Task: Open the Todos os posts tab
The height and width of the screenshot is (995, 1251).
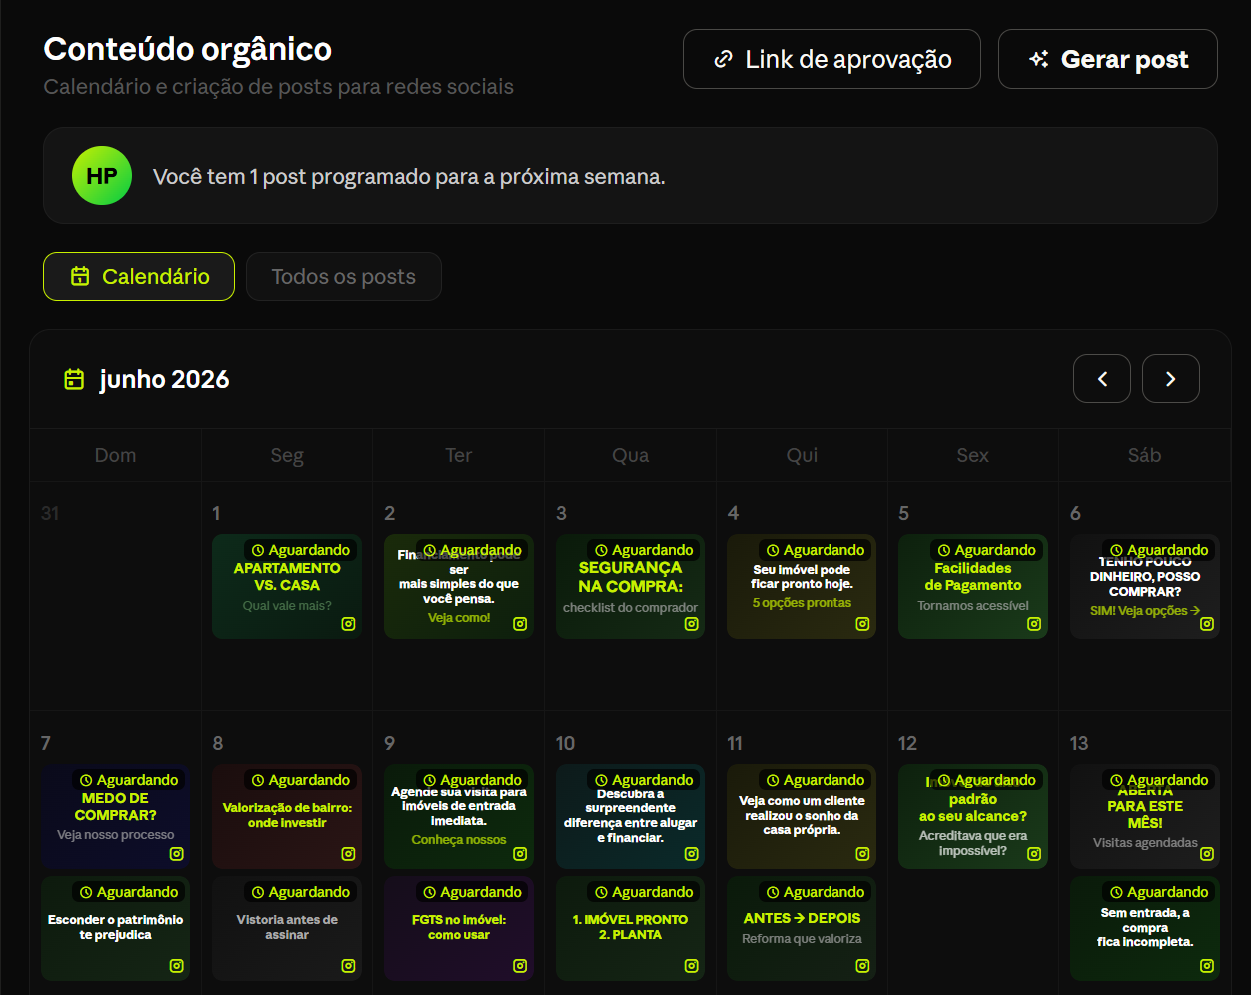Action: tap(343, 277)
